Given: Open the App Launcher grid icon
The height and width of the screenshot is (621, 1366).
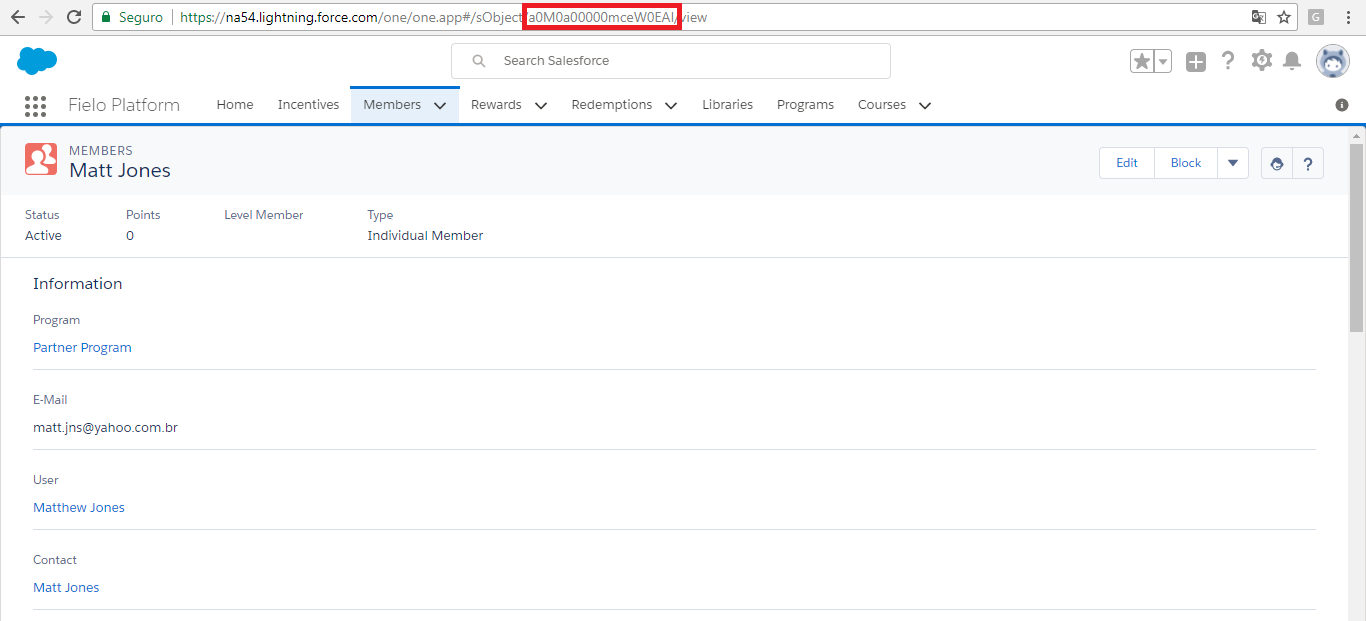Looking at the screenshot, I should point(35,105).
